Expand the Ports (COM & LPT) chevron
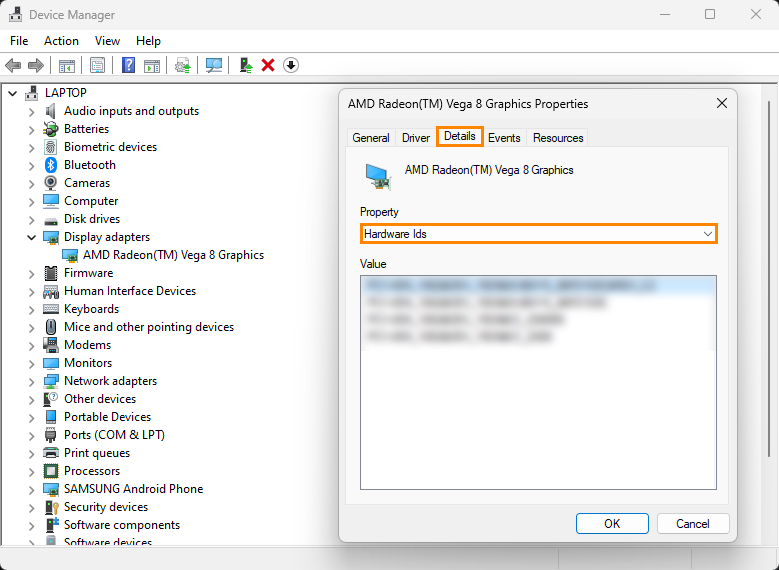This screenshot has height=570, width=779. coord(32,435)
